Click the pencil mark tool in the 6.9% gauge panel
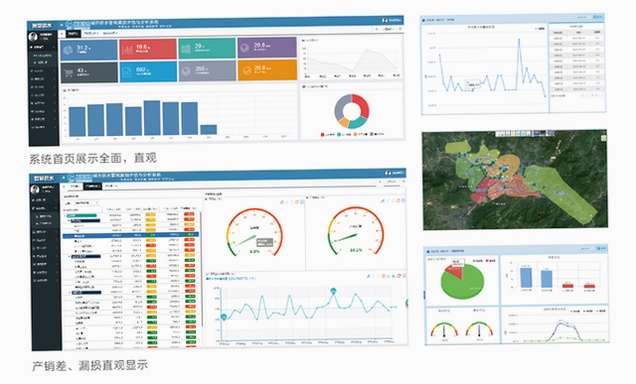 [x=281, y=202]
